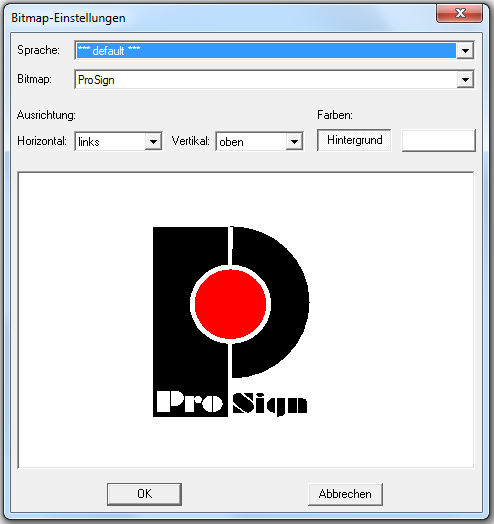Open the Horizontal alignment dropdown arrow
The width and height of the screenshot is (494, 524).
153,141
